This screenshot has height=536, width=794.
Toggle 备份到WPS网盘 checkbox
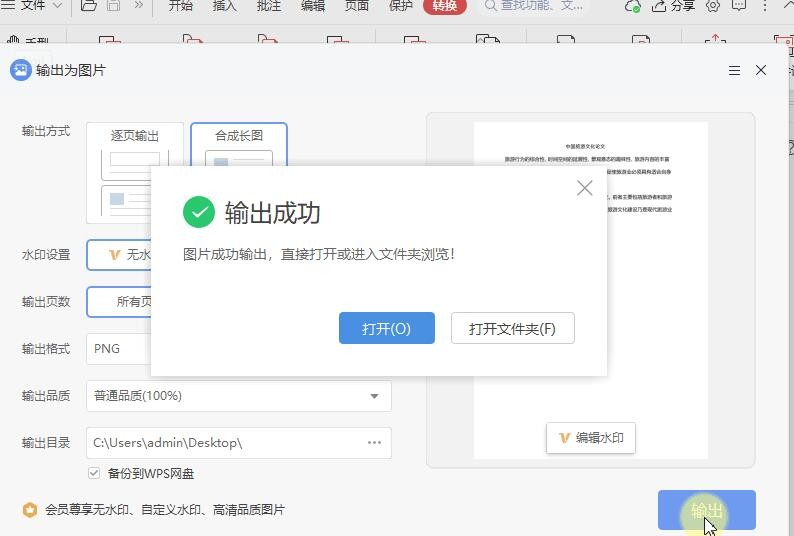[x=94, y=473]
